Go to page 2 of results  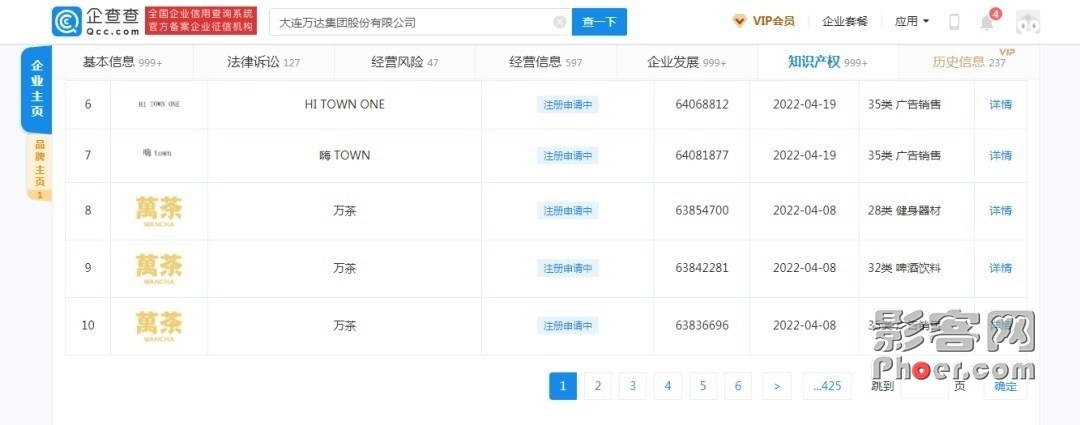tap(598, 386)
